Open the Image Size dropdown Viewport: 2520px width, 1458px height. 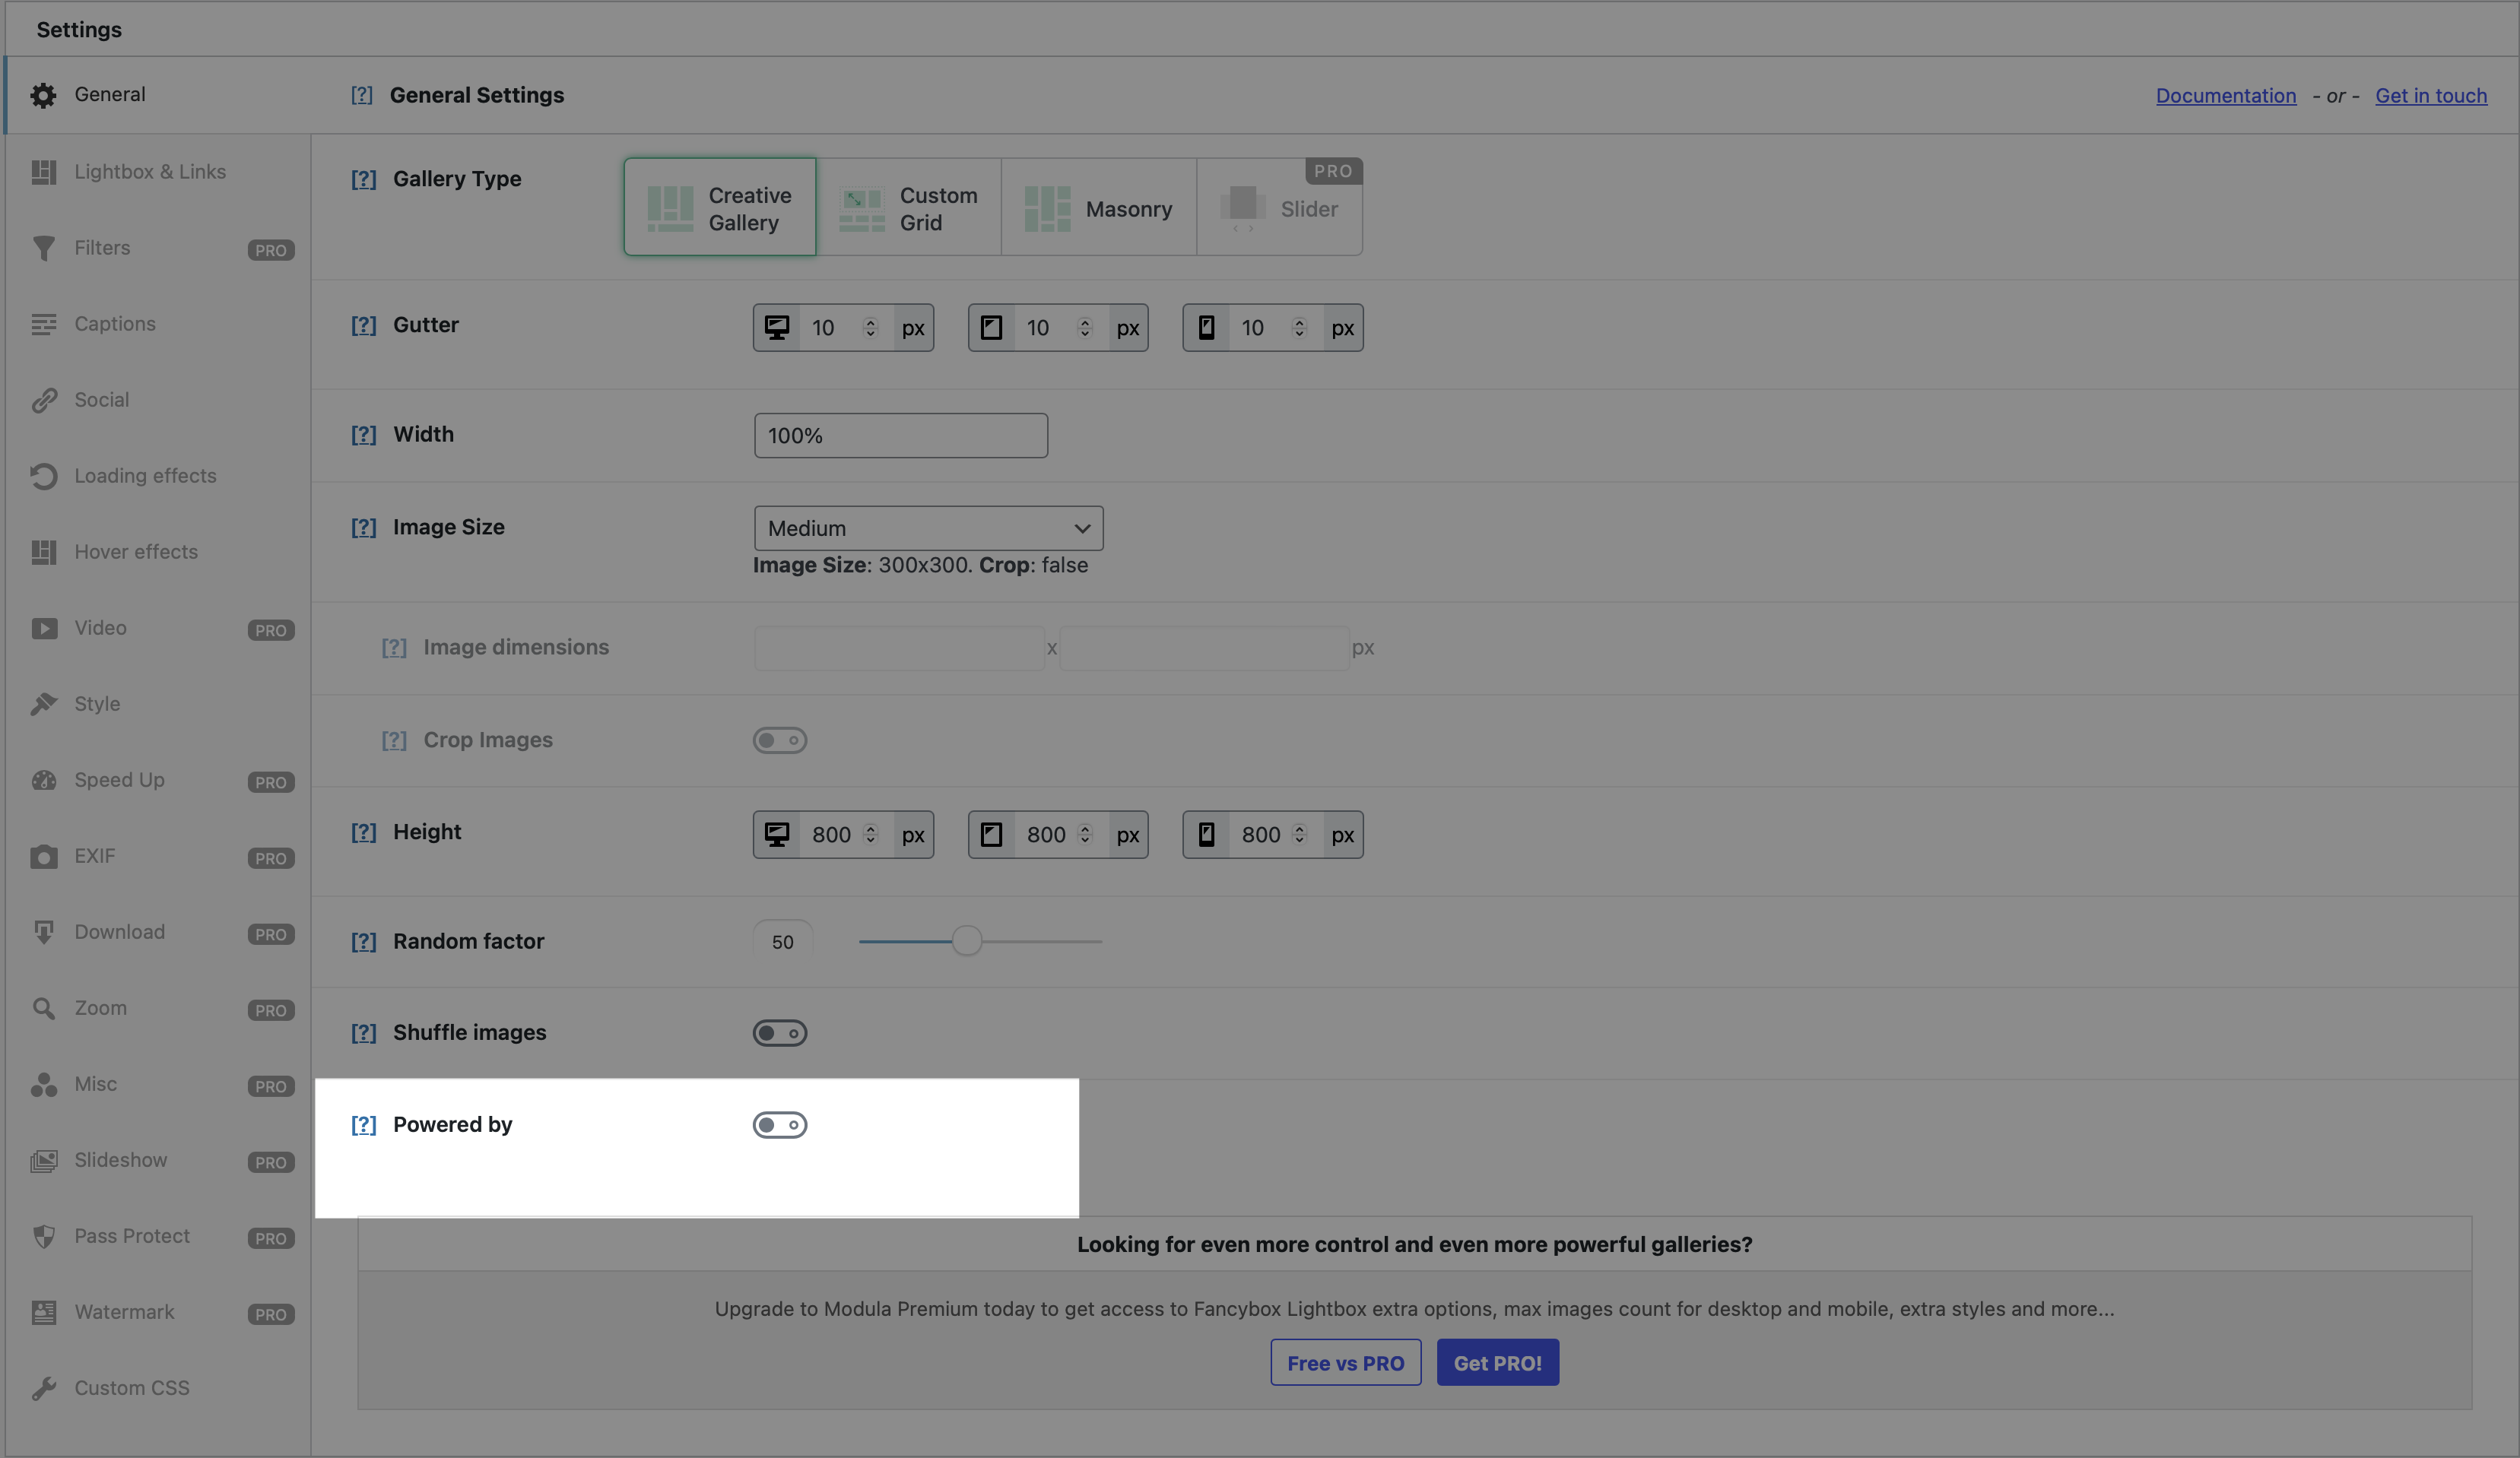928,528
